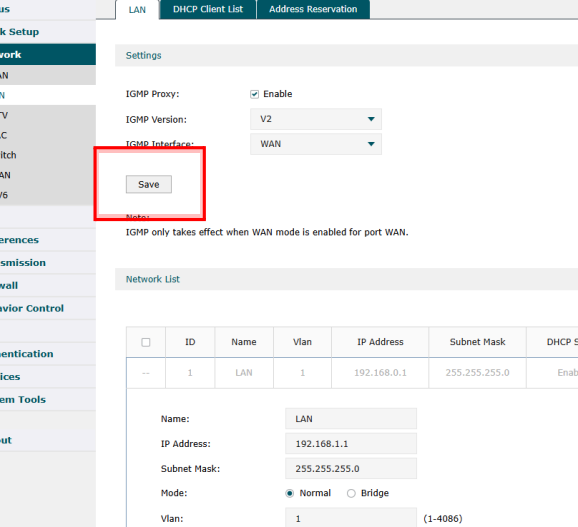Select the LAN row in Network List
The image size is (578, 527).
(352, 373)
